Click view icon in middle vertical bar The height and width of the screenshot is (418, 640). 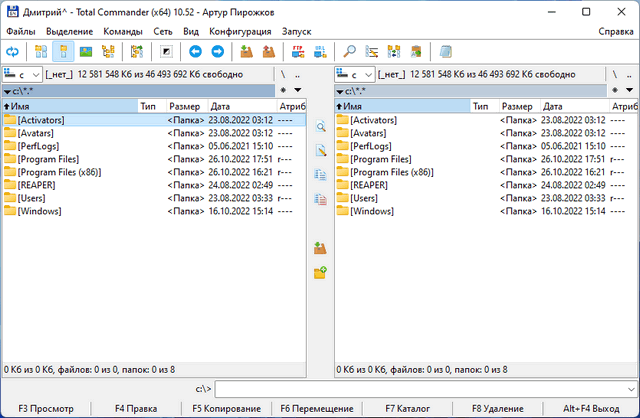(320, 127)
